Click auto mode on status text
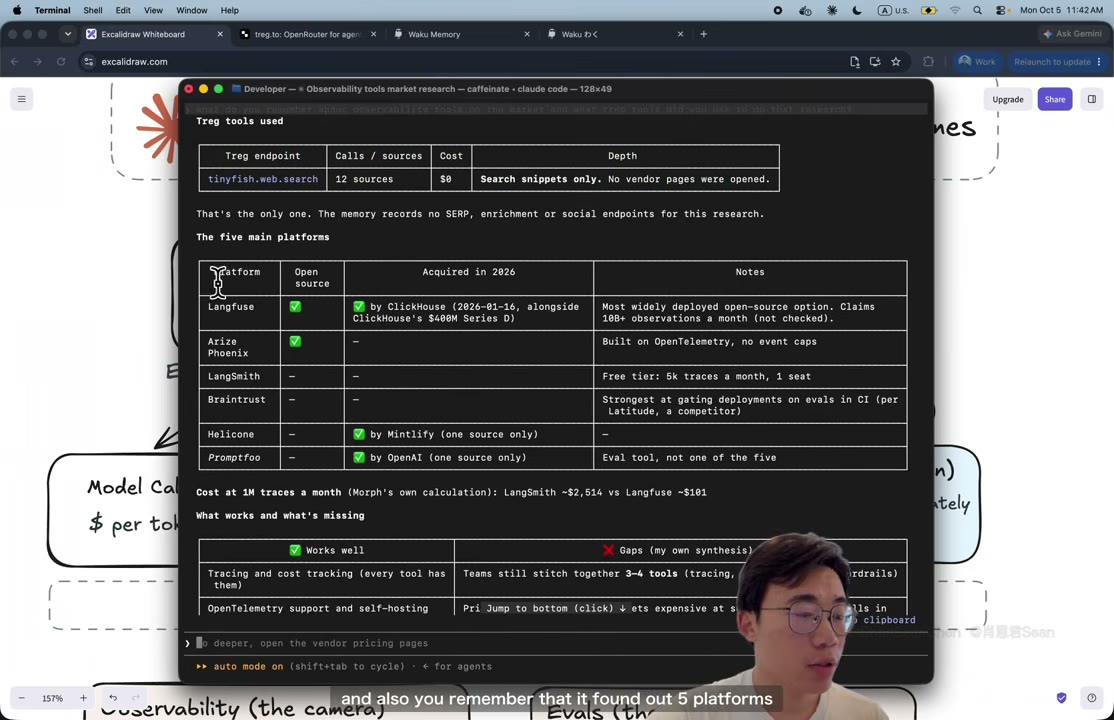Screen dimensions: 1114x720 (x=248, y=667)
